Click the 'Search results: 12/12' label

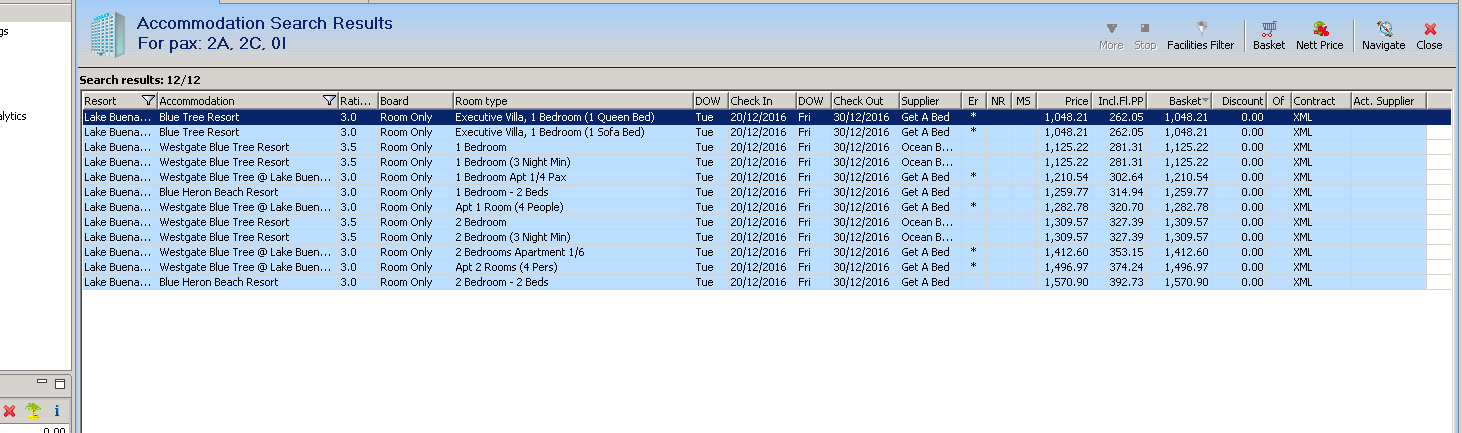140,79
